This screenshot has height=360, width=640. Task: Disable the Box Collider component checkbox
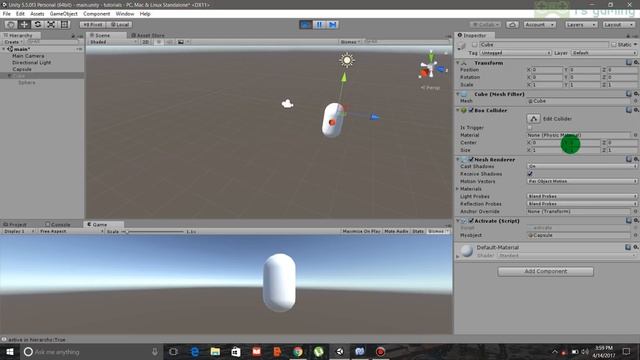click(471, 110)
